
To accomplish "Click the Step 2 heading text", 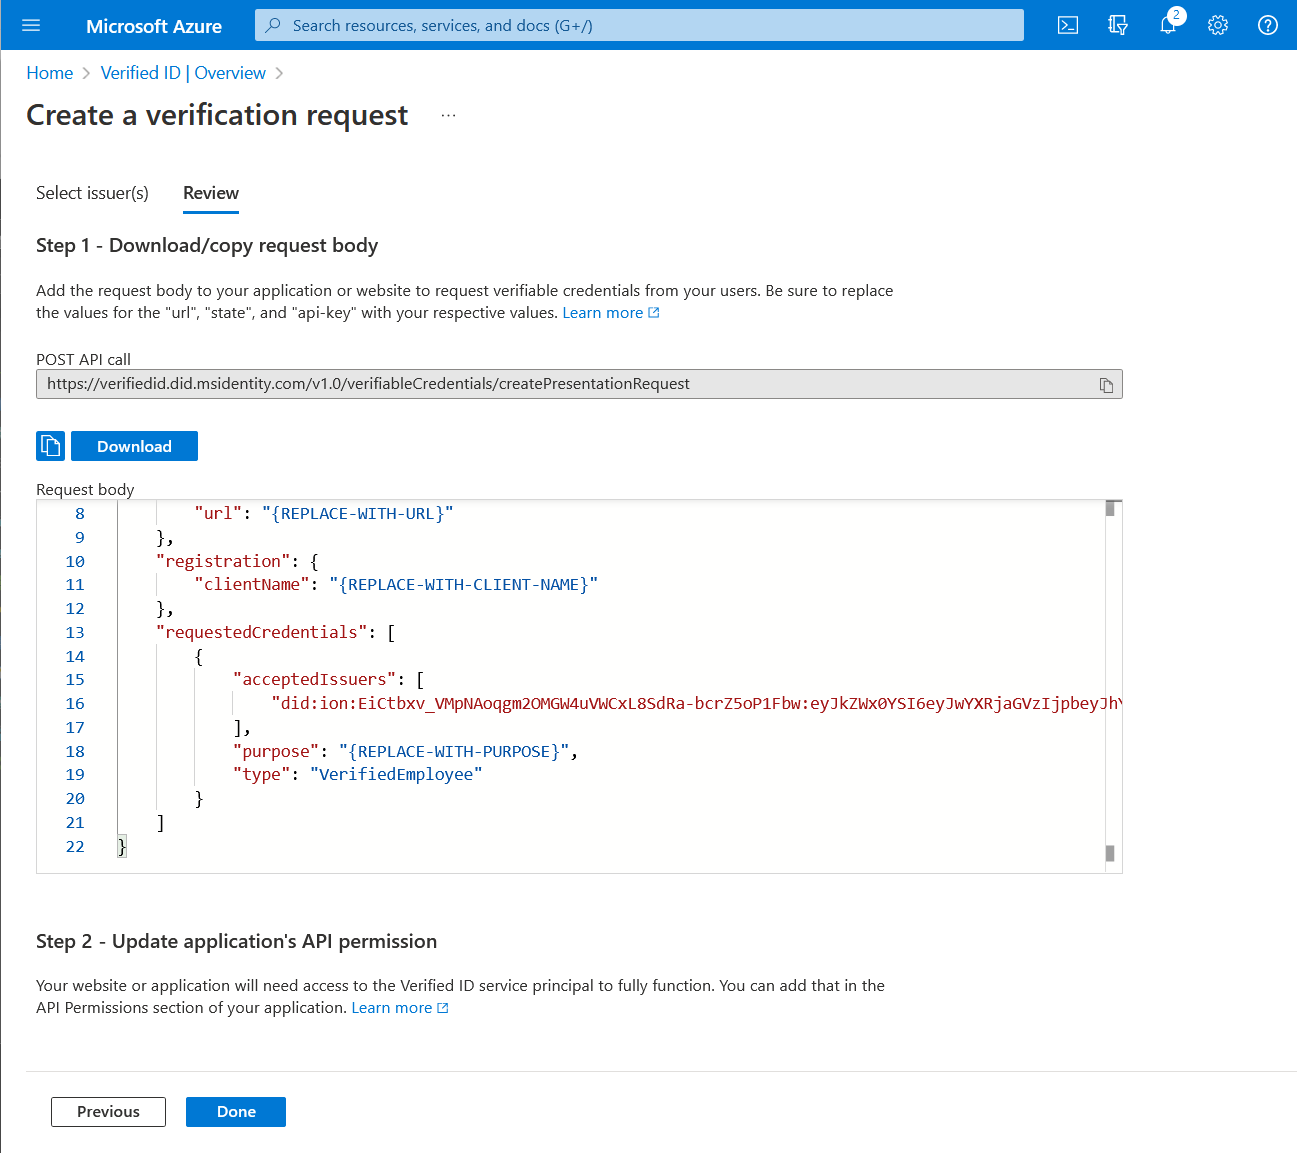I will [x=236, y=941].
